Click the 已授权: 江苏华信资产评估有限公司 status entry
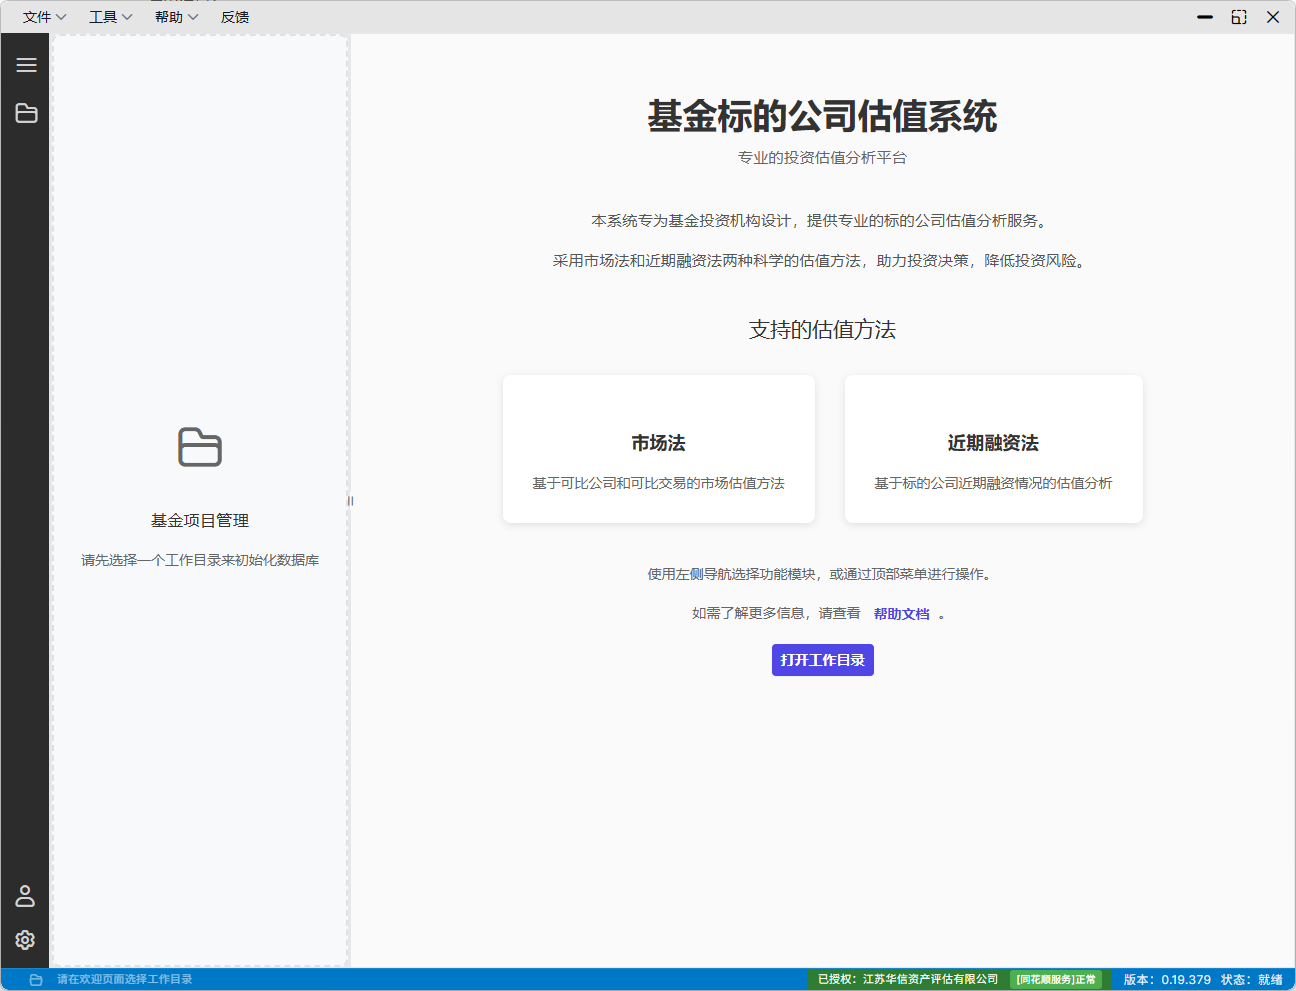 coord(908,980)
